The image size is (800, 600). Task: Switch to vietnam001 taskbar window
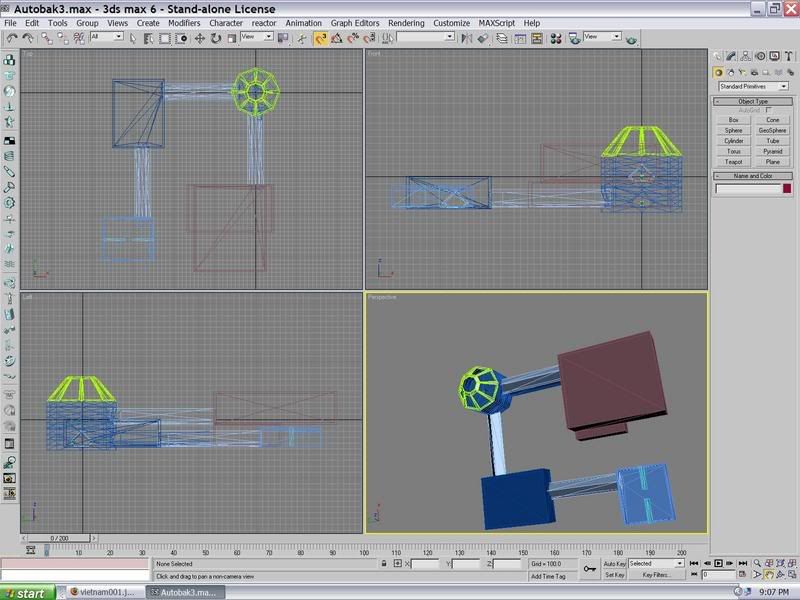coord(105,592)
